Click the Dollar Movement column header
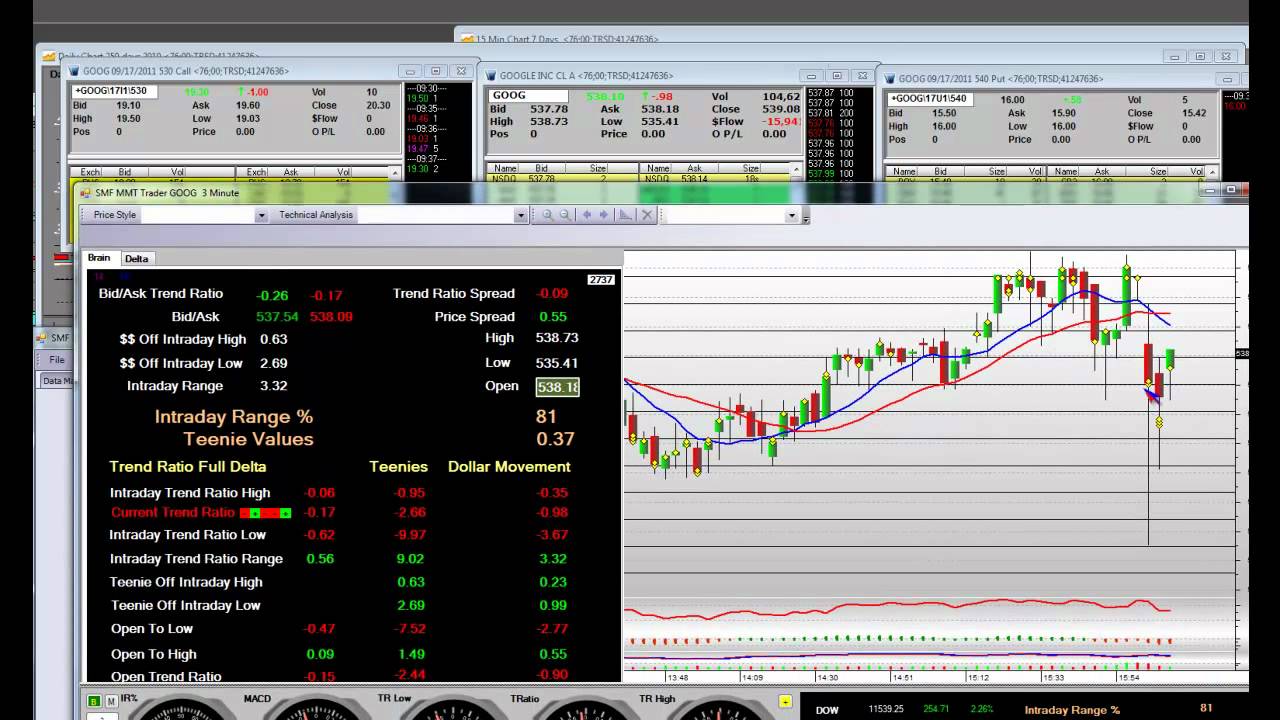Image resolution: width=1280 pixels, height=720 pixels. point(509,467)
